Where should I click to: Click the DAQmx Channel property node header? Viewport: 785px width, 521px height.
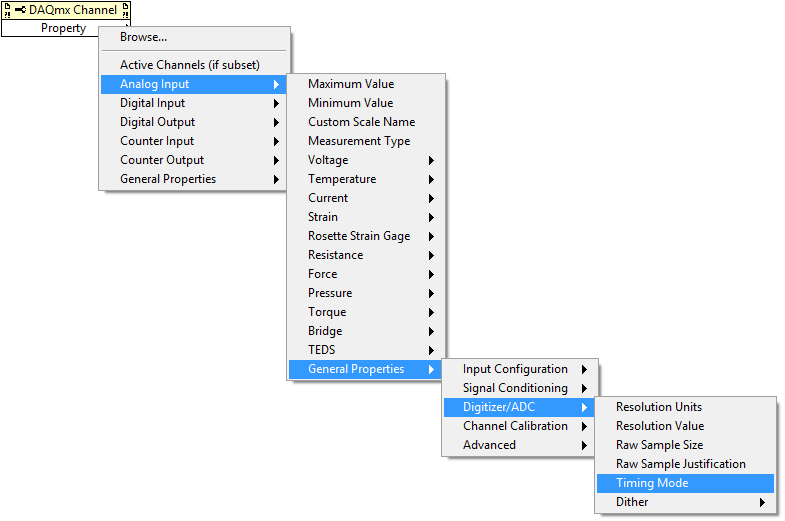[66, 10]
